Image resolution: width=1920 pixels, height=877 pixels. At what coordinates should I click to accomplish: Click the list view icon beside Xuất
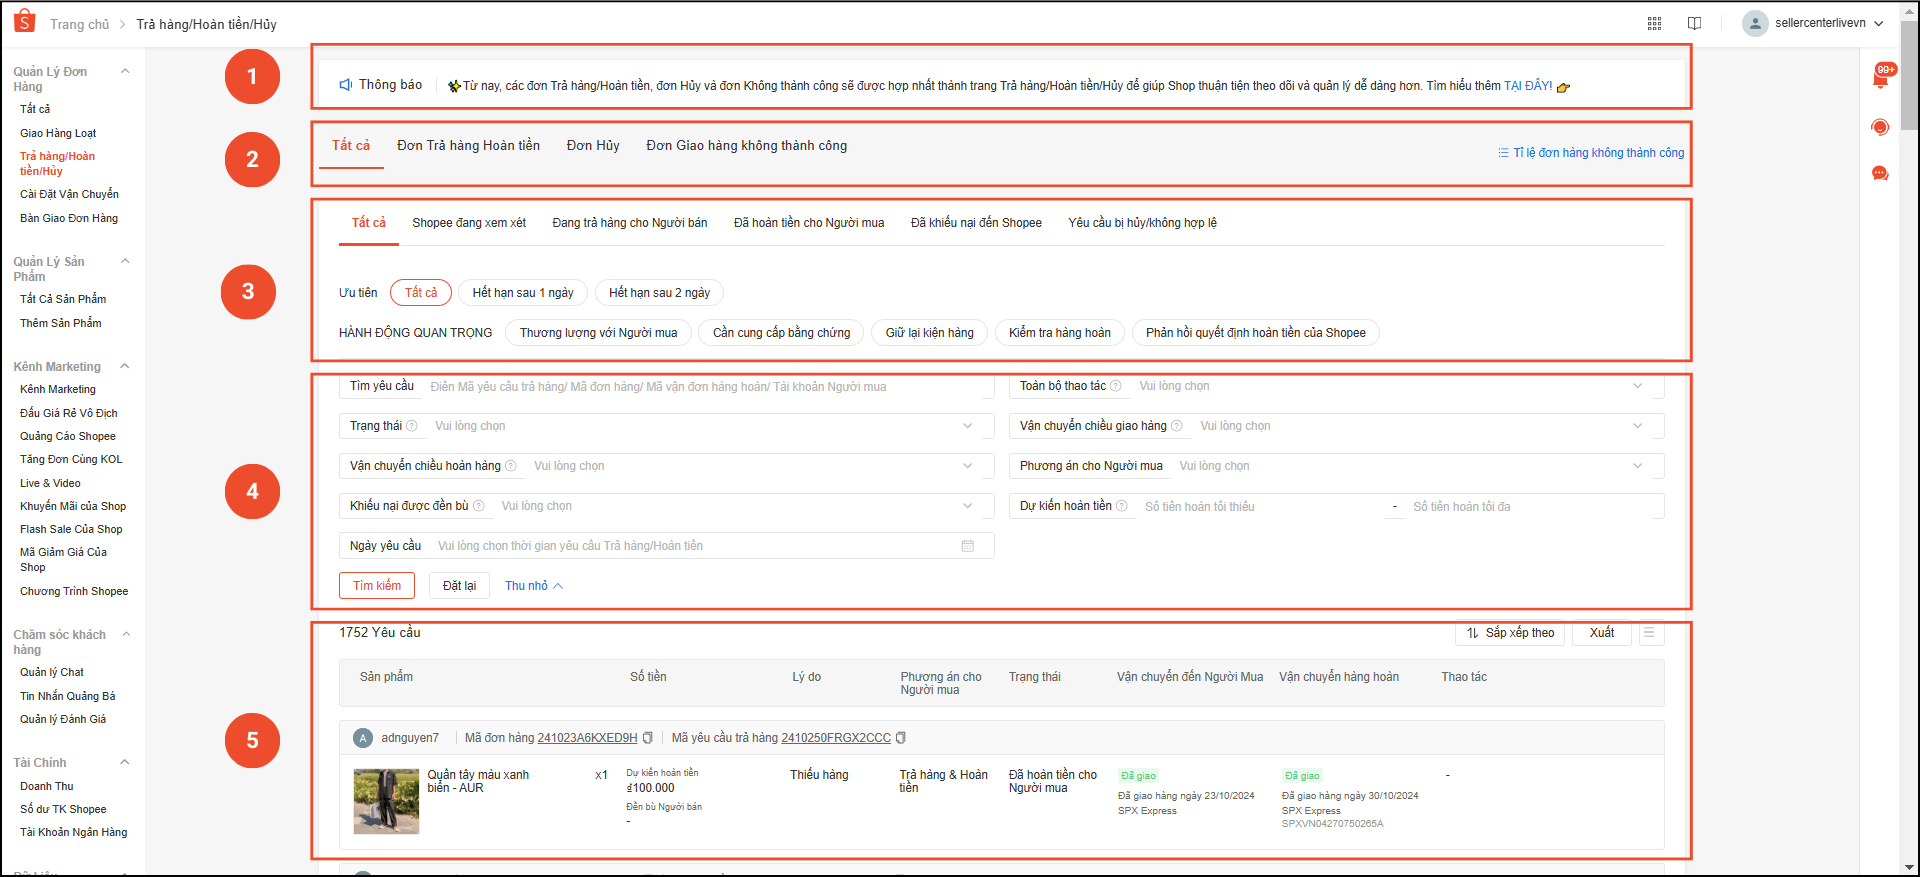click(x=1649, y=633)
